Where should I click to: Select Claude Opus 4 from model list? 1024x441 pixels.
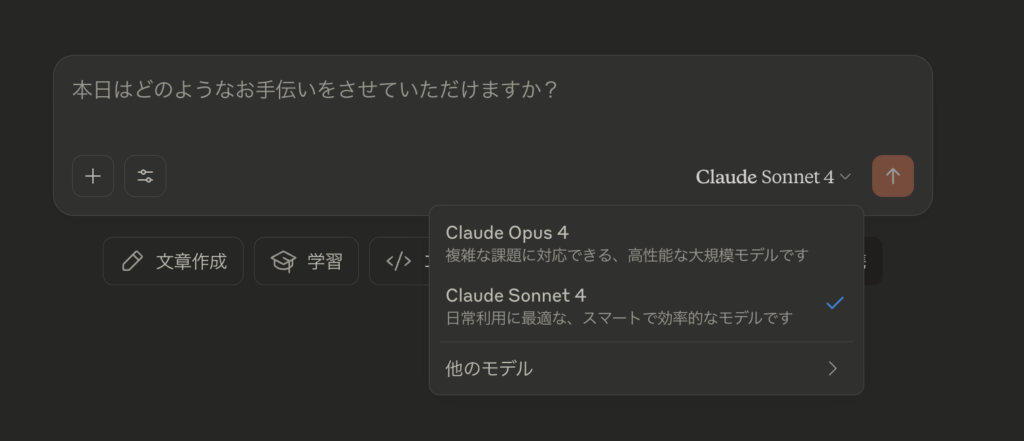click(x=647, y=243)
